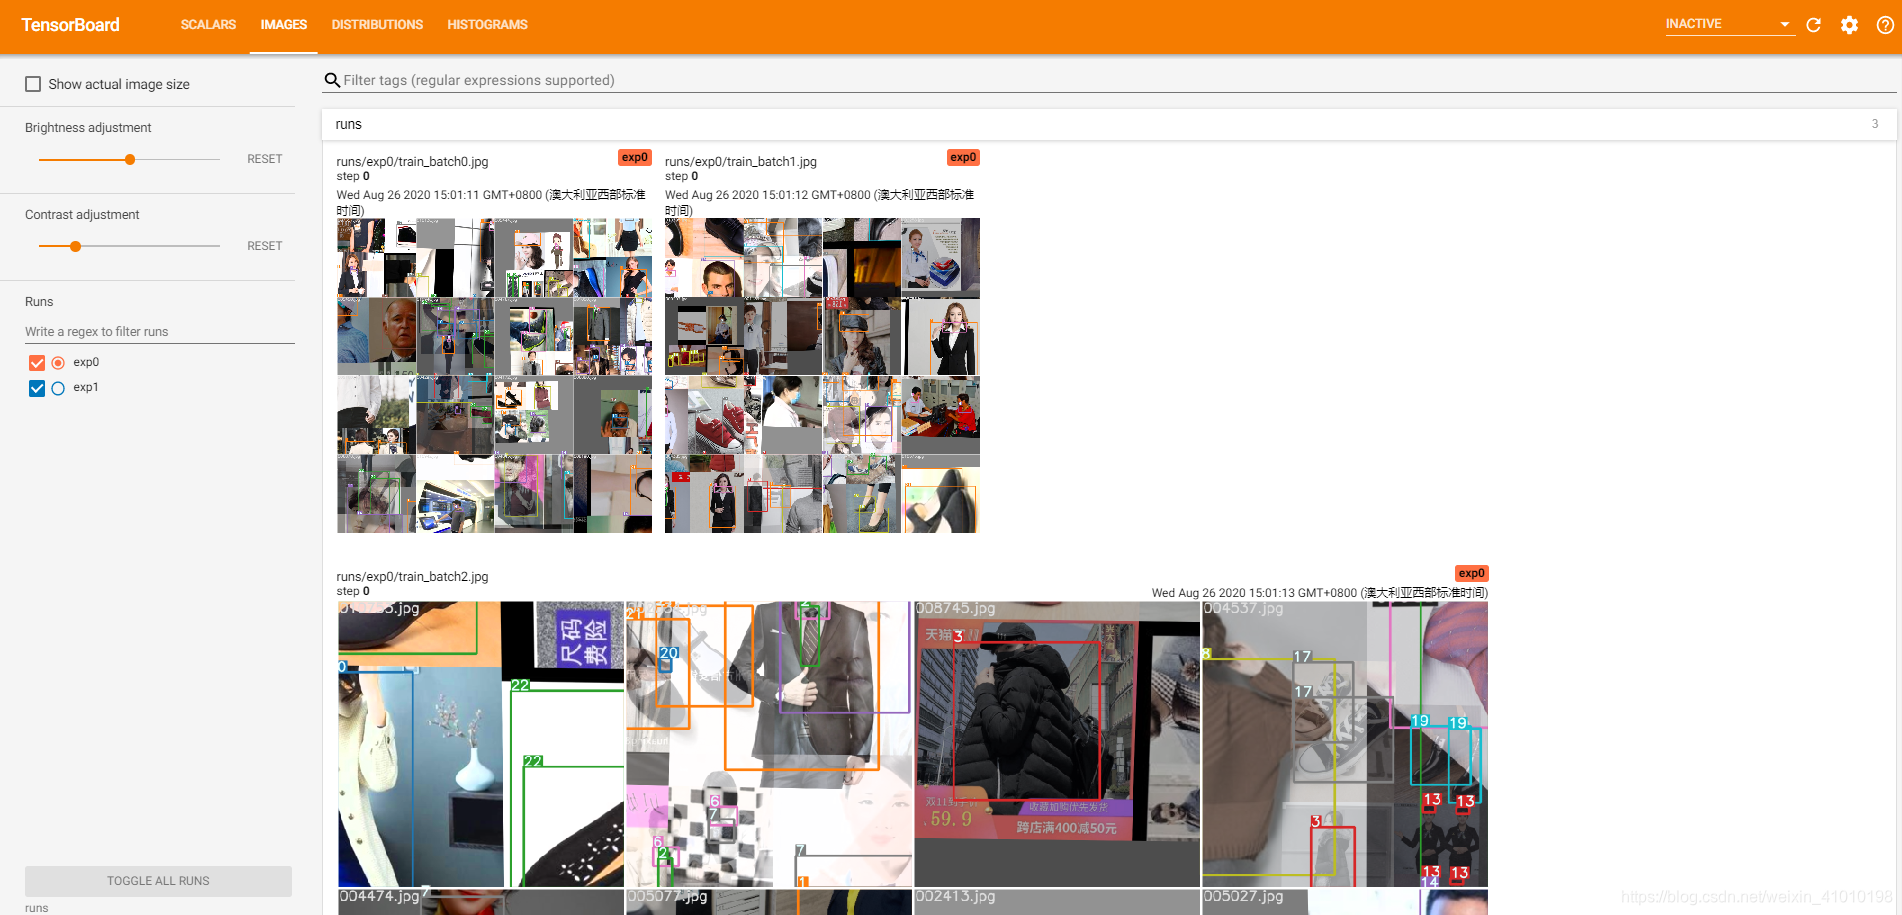Click exp0 badge on train_batch2 card
The height and width of the screenshot is (915, 1902).
click(1472, 574)
